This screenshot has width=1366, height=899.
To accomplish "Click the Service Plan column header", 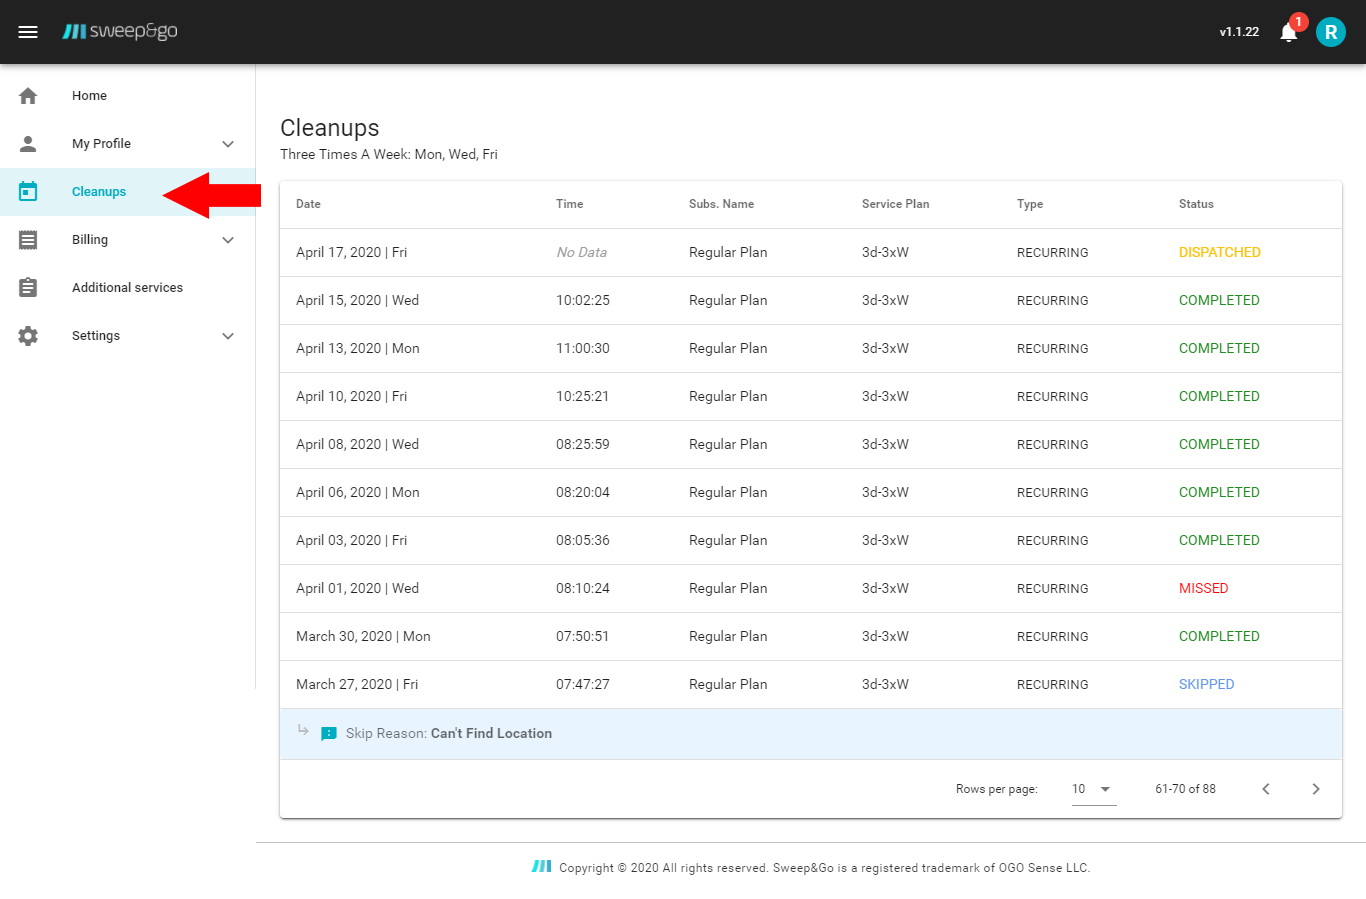I will pos(895,204).
